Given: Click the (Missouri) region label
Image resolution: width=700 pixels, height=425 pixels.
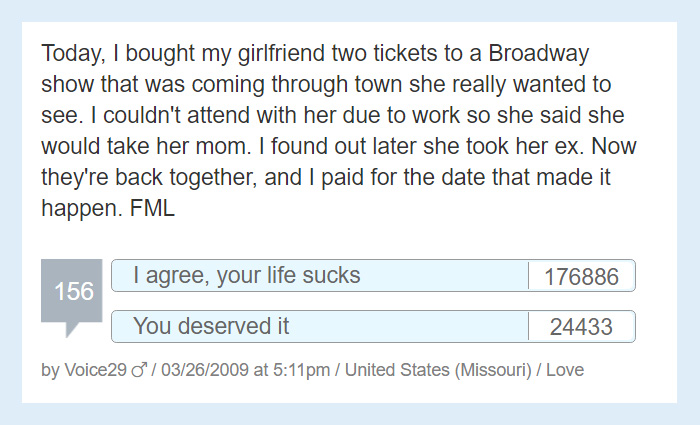Looking at the screenshot, I should (x=493, y=370).
